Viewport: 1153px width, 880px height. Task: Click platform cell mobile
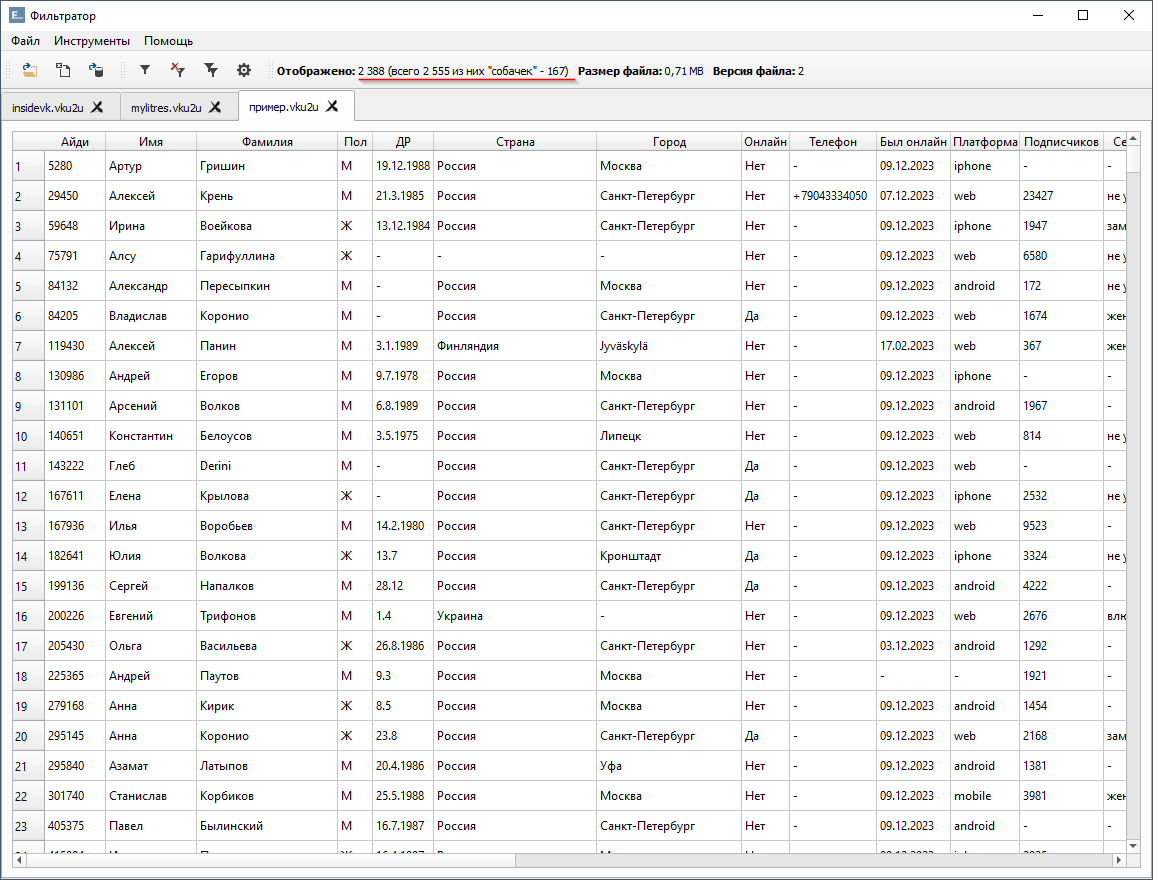click(x=985, y=796)
